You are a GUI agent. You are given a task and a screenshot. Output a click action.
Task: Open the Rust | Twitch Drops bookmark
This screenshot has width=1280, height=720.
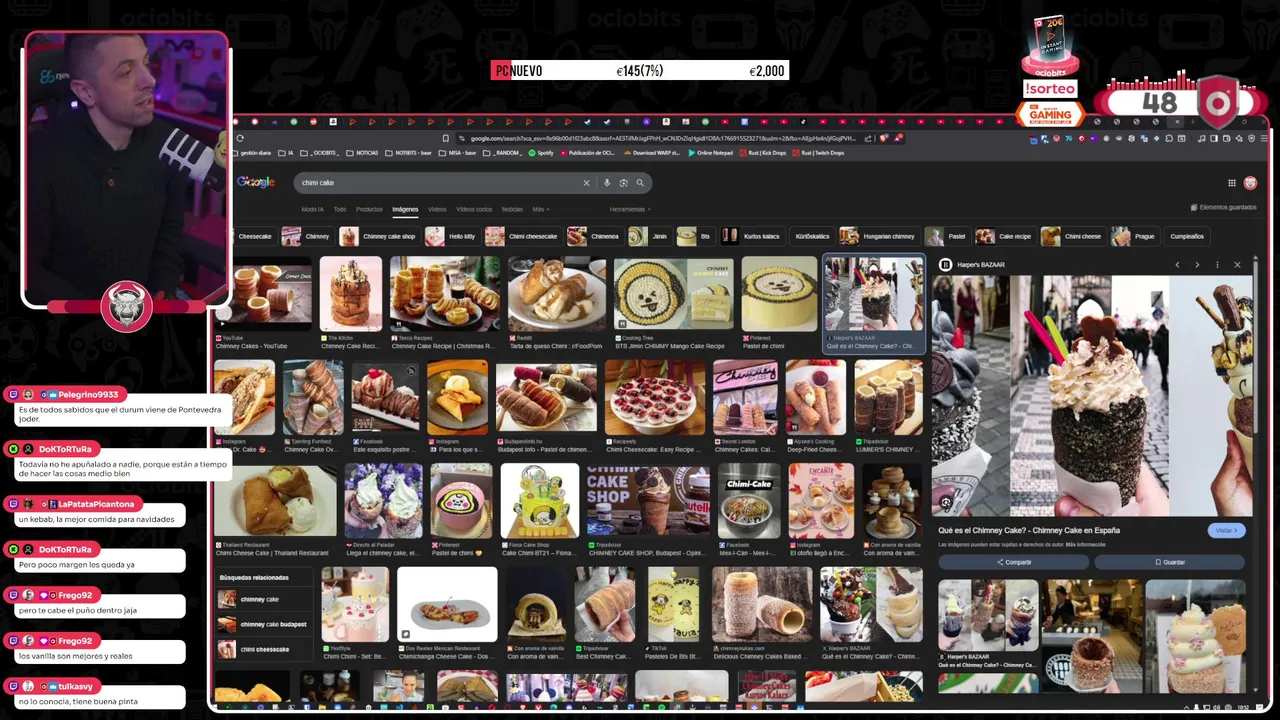(818, 153)
